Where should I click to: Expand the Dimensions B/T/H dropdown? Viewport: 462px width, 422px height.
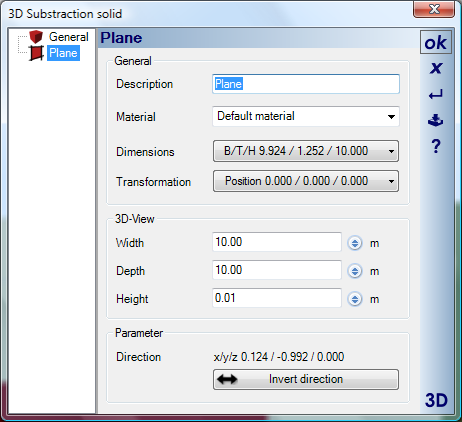[x=306, y=151]
